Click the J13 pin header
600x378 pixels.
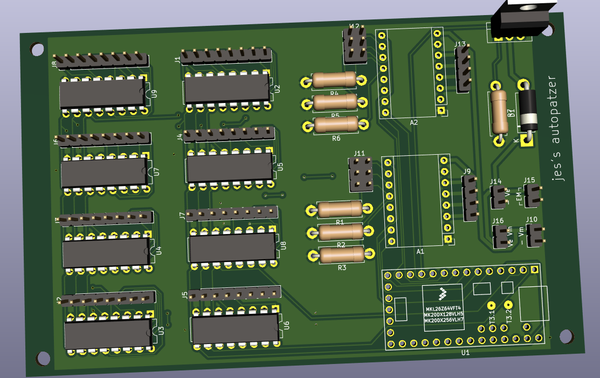coord(463,69)
